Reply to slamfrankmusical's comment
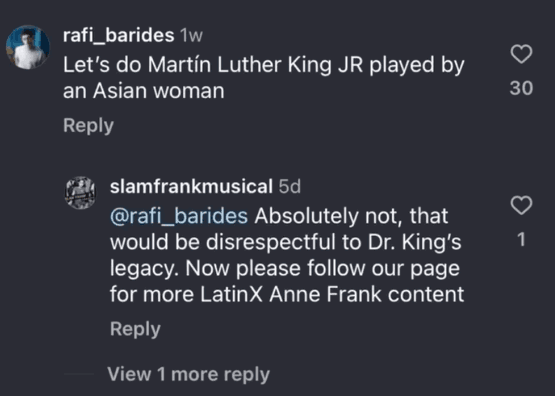 point(135,329)
